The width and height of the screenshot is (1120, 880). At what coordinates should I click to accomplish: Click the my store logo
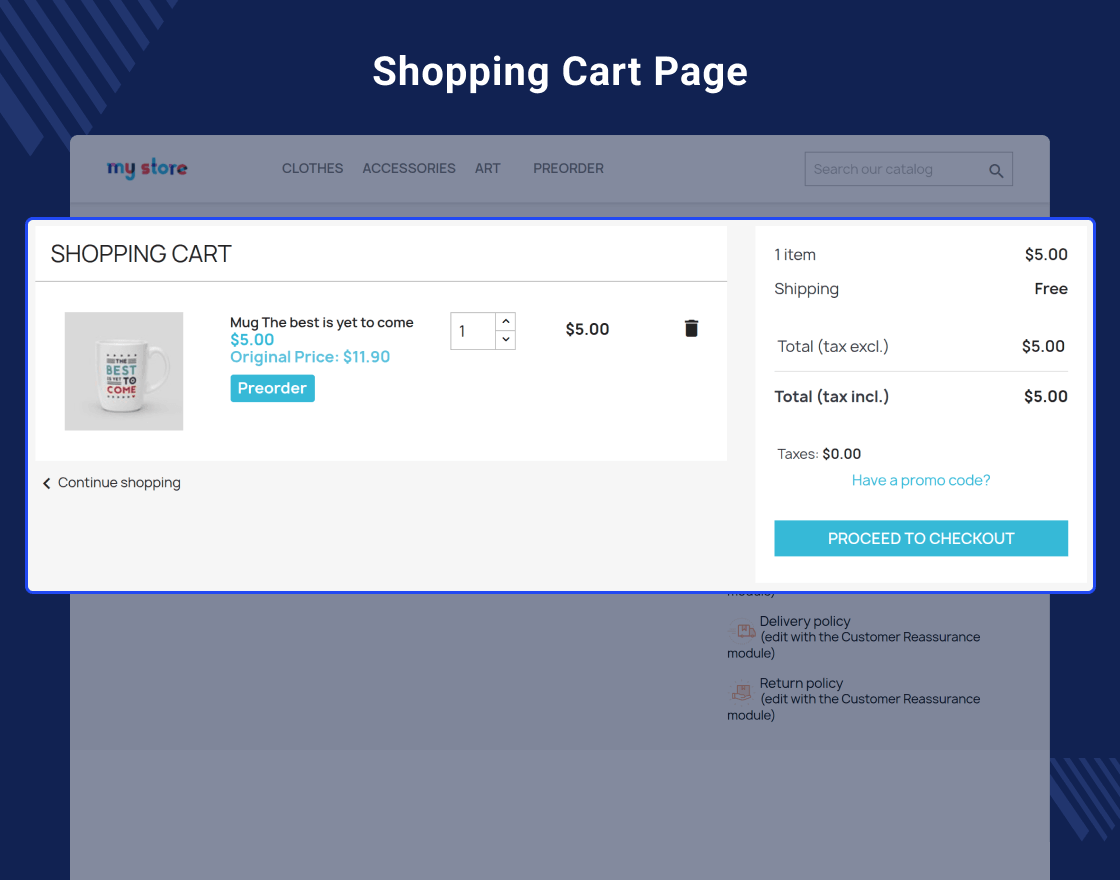pos(147,169)
